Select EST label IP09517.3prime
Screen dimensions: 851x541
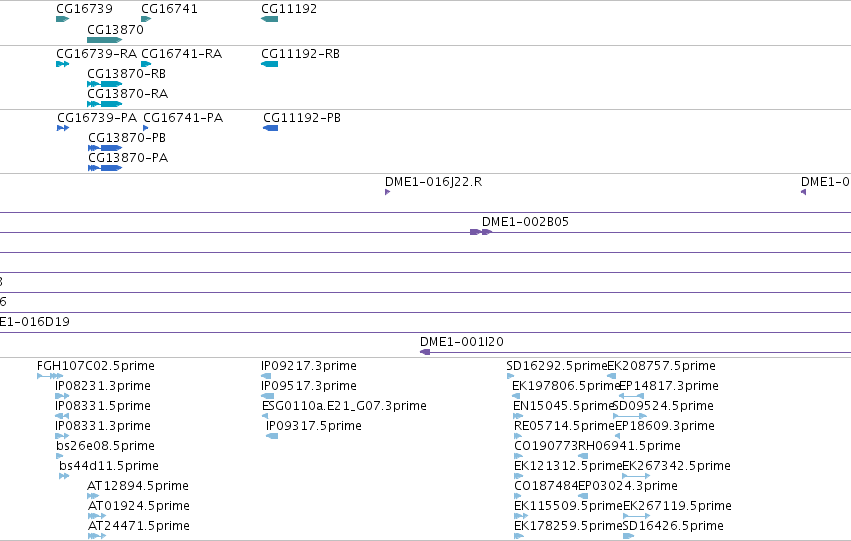[308, 386]
